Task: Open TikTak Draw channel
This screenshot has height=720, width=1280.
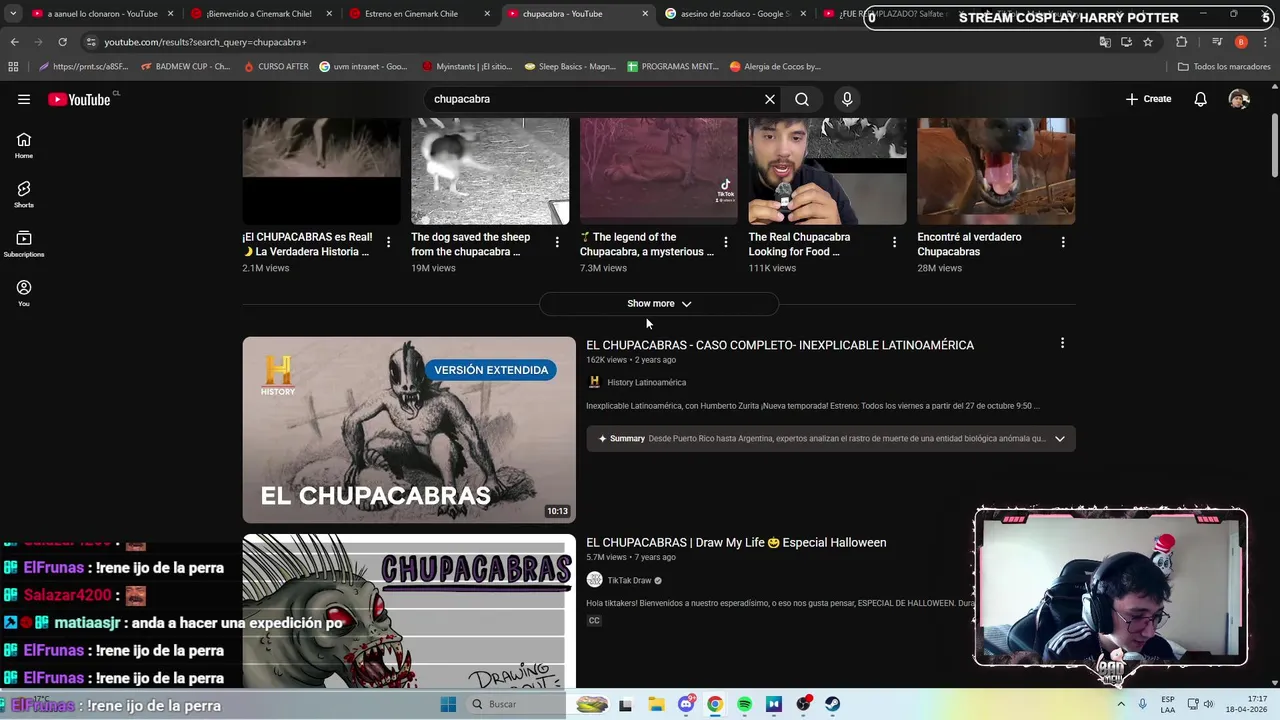Action: pyautogui.click(x=629, y=580)
